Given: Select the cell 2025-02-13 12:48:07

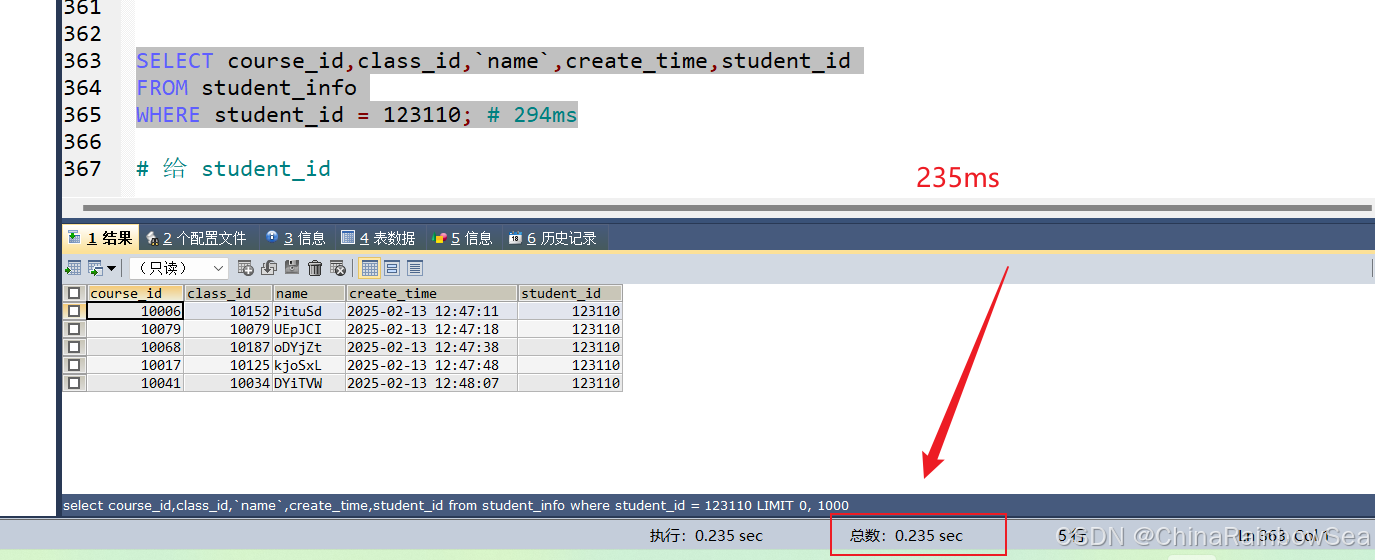Looking at the screenshot, I should (x=432, y=383).
